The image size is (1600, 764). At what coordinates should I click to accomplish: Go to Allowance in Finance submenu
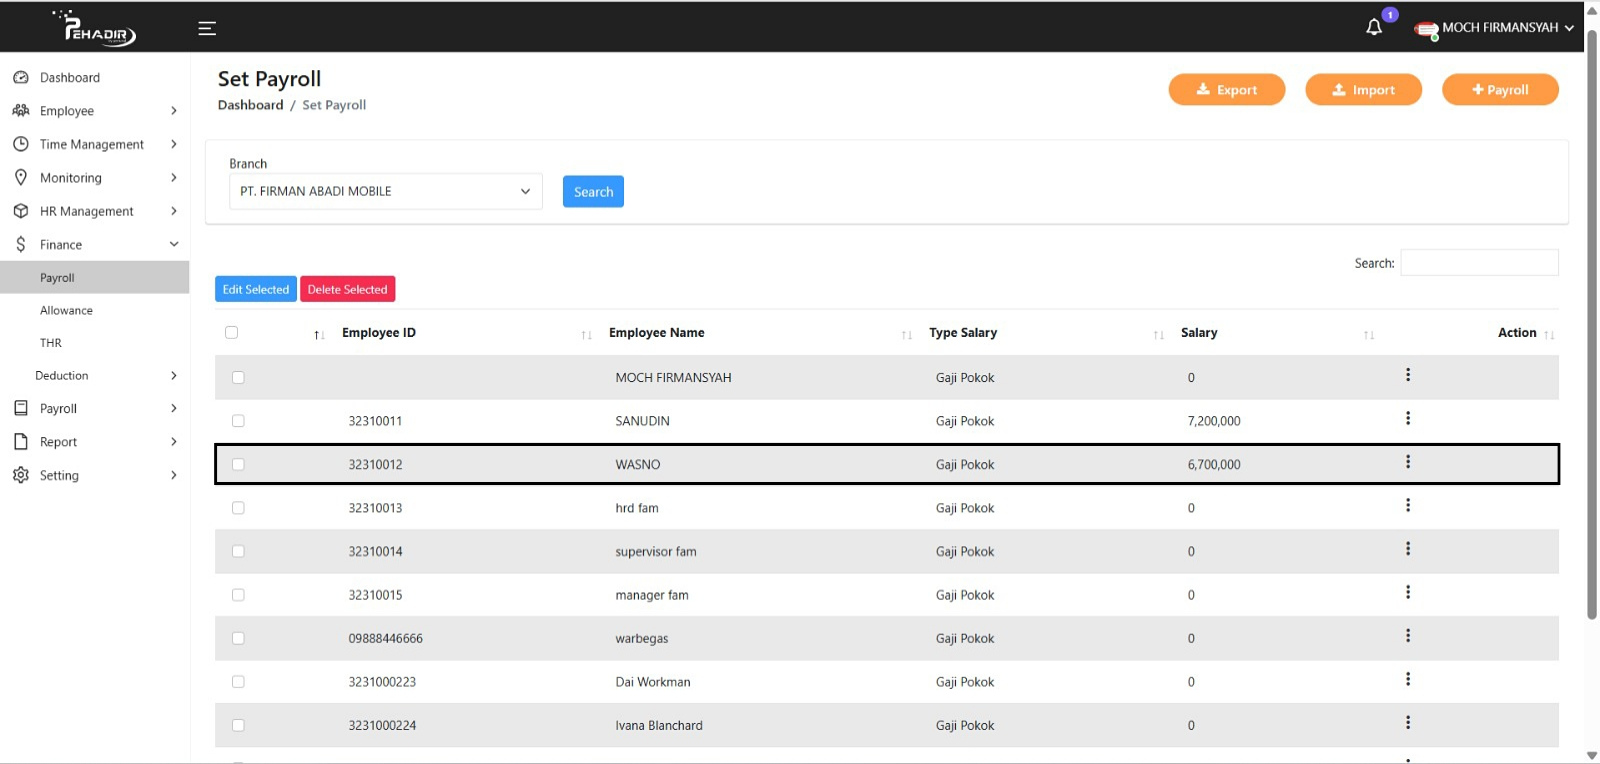66,311
